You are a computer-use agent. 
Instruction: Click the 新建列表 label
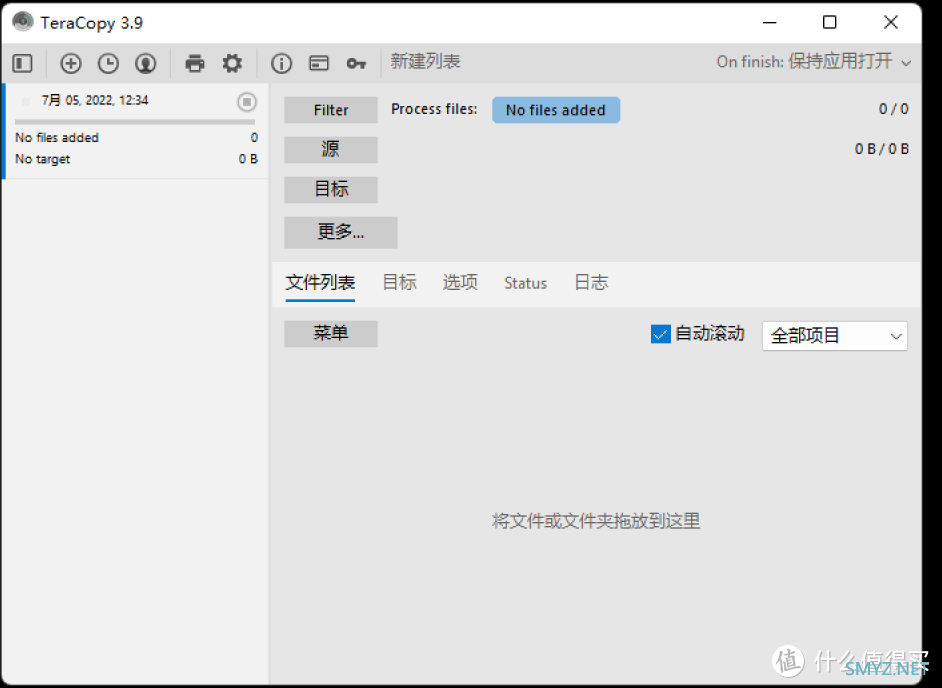pyautogui.click(x=425, y=61)
